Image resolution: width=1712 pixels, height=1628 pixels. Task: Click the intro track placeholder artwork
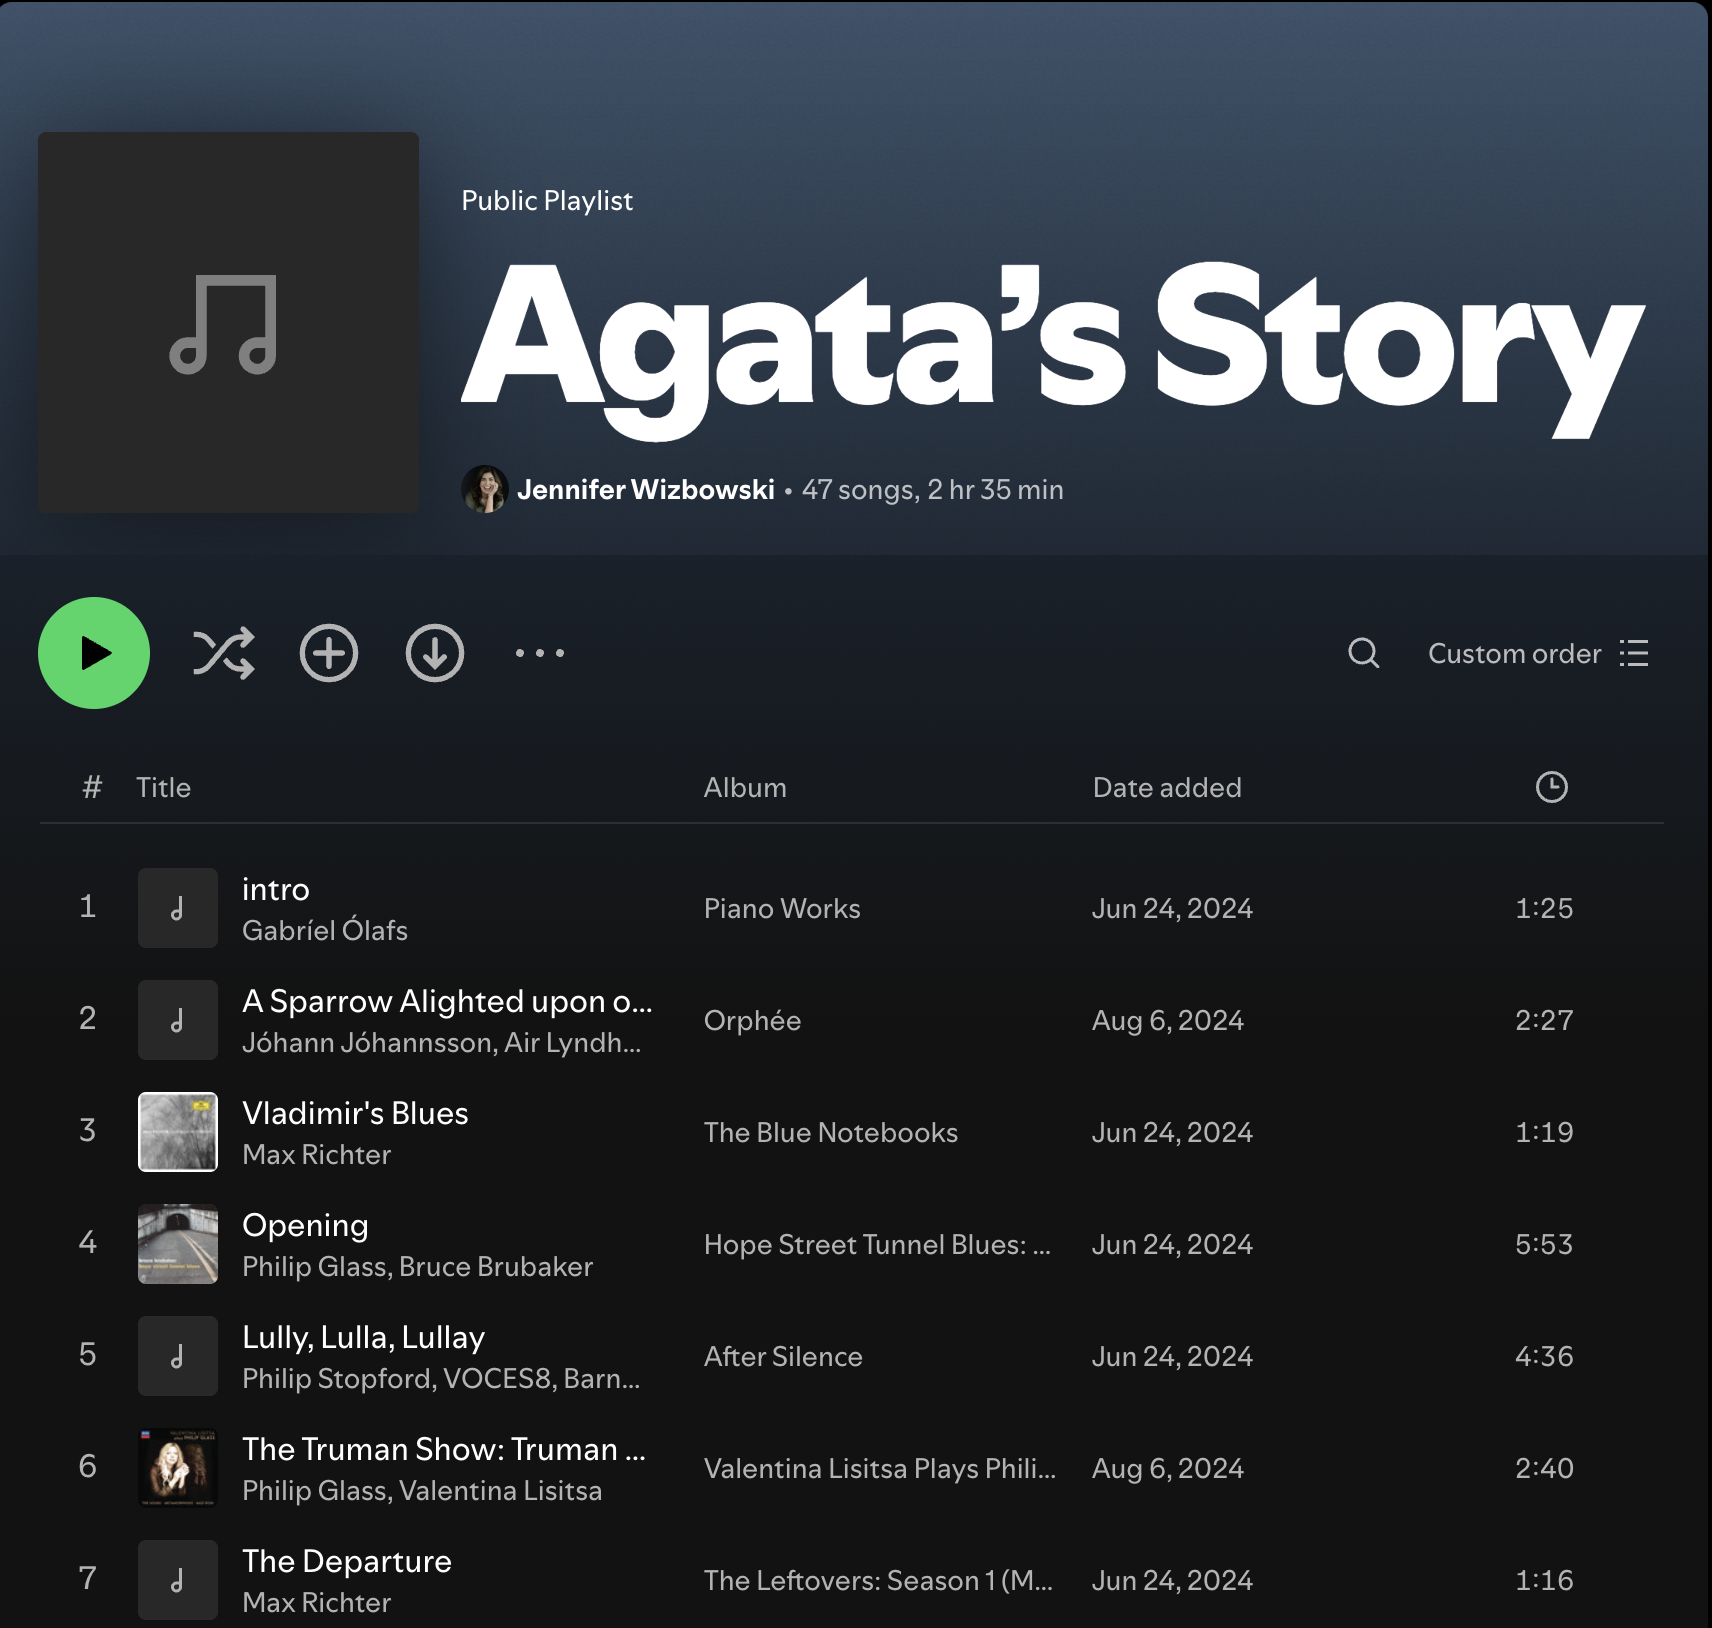click(x=178, y=908)
